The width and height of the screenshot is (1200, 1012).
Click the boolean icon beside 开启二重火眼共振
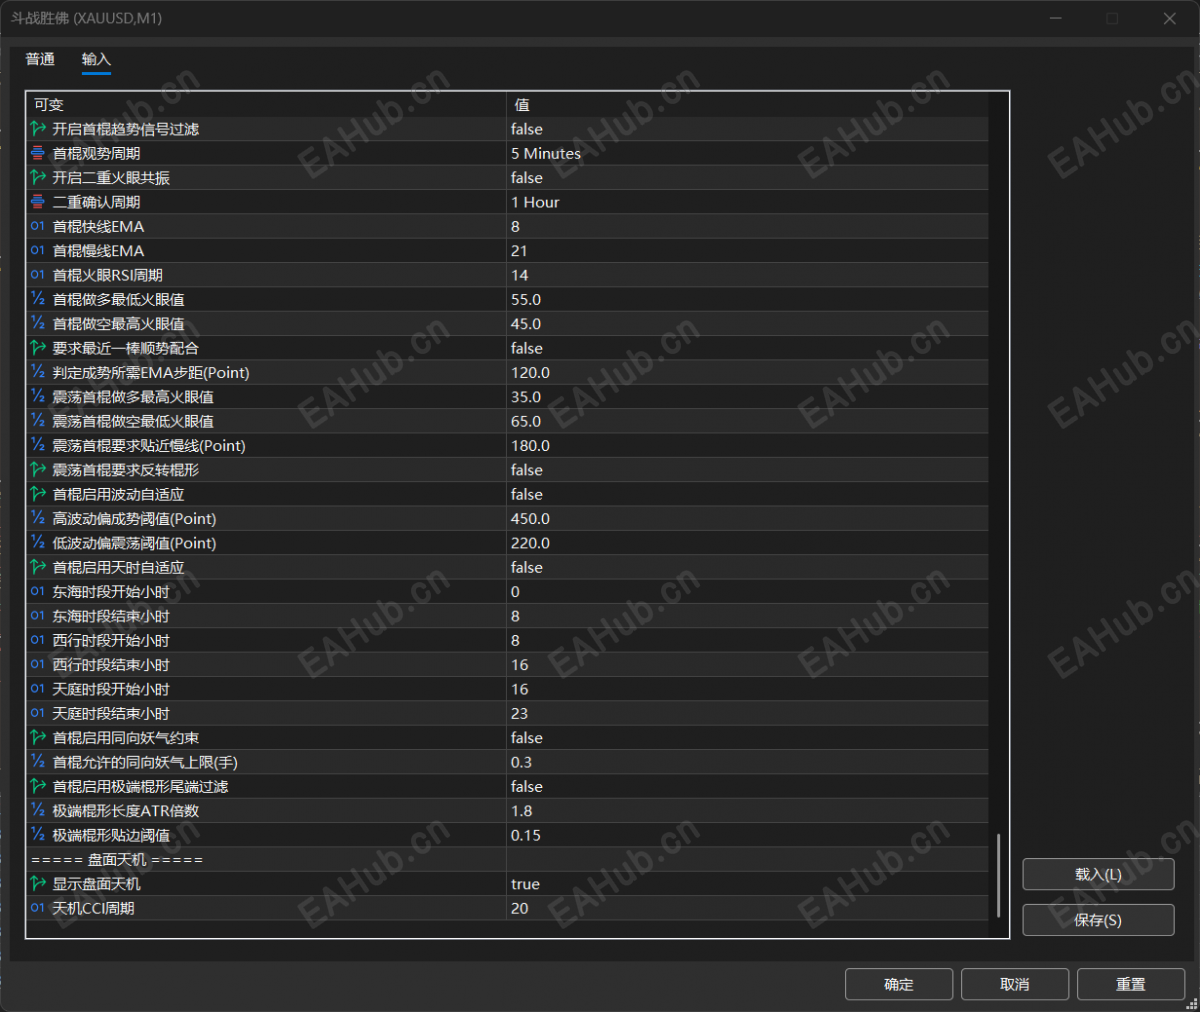[x=38, y=177]
